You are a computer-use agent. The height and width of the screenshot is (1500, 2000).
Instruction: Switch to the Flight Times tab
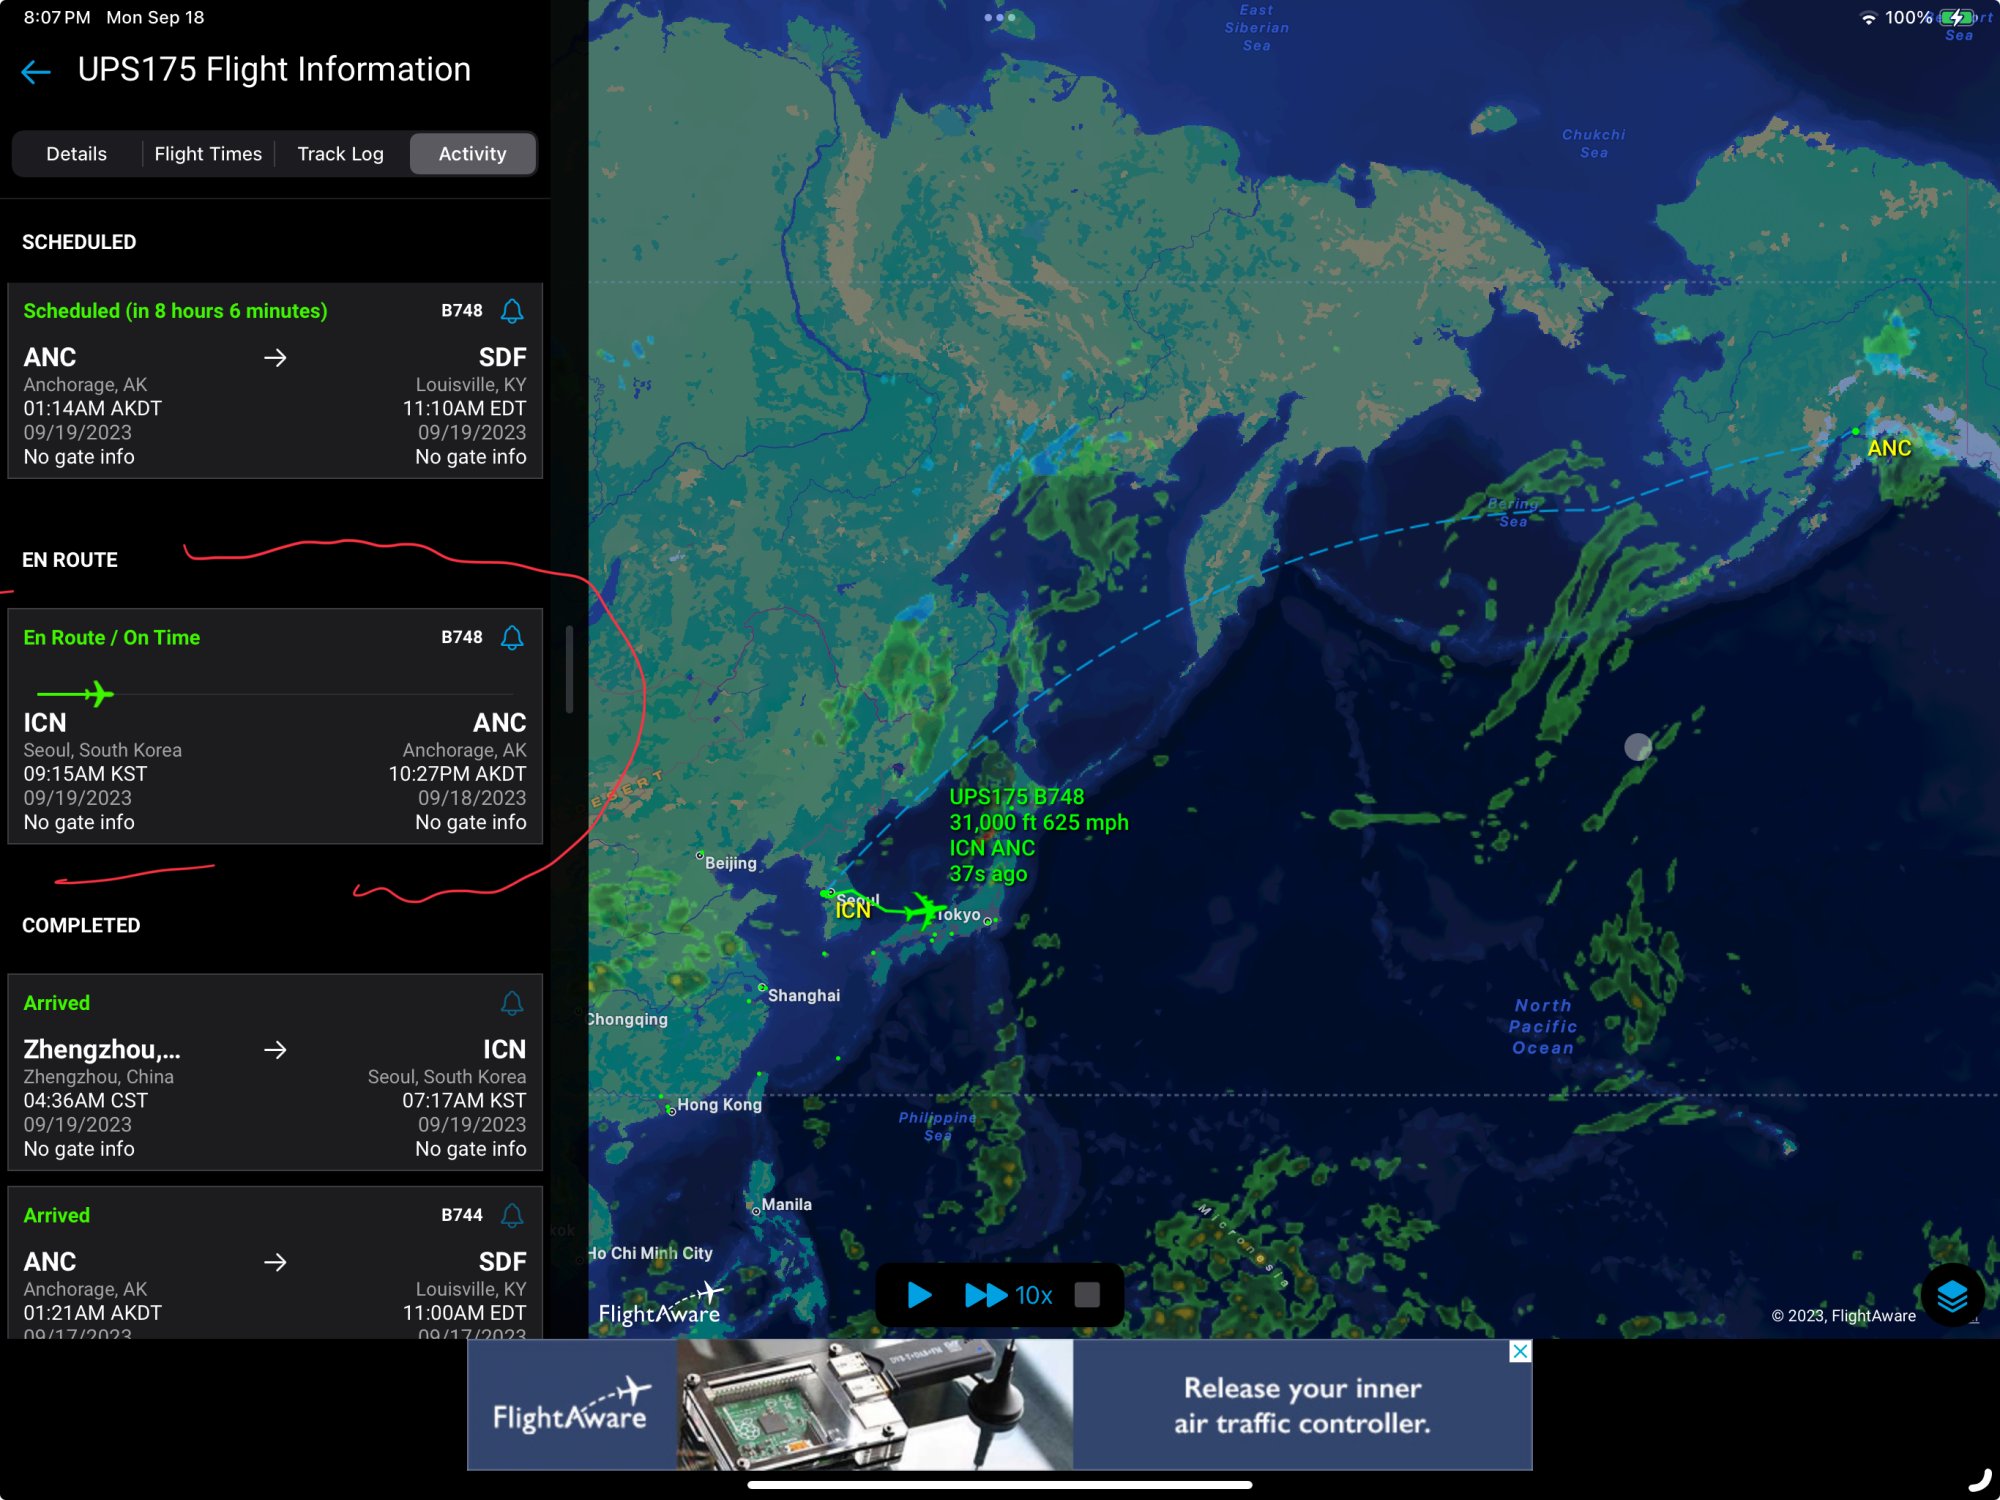click(208, 154)
